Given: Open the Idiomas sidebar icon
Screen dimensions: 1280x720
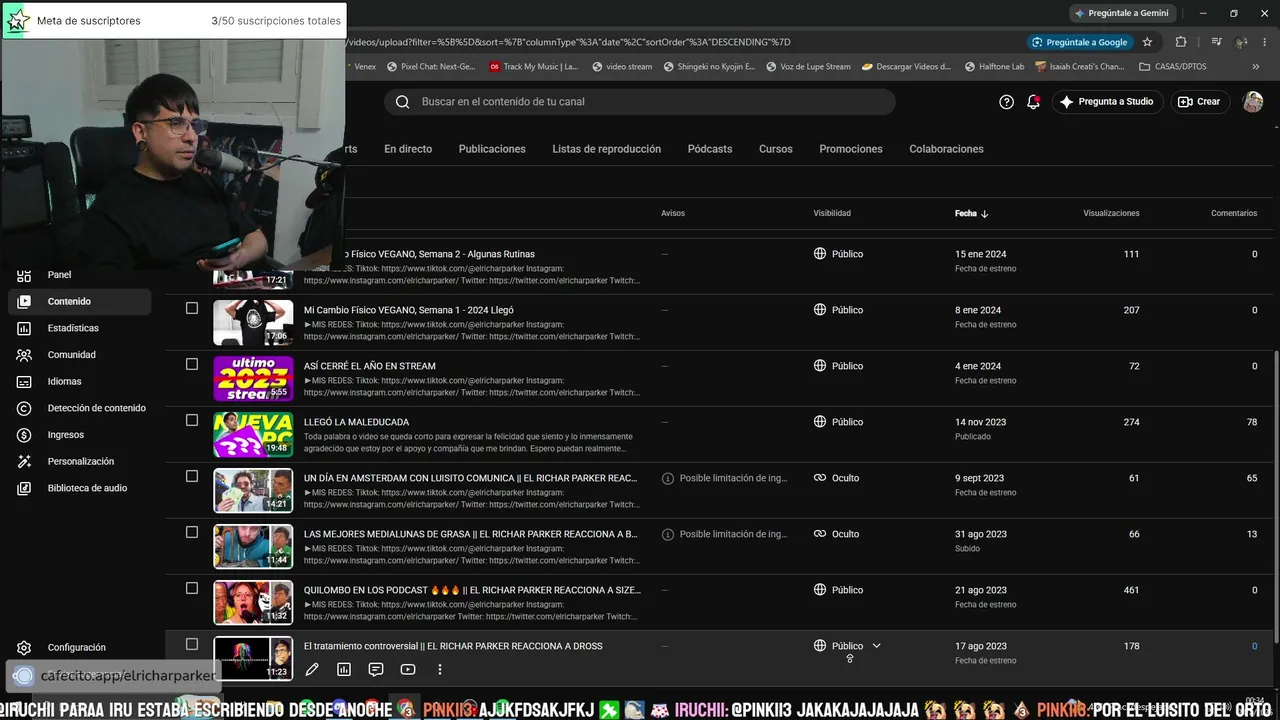Looking at the screenshot, I should click(x=25, y=381).
